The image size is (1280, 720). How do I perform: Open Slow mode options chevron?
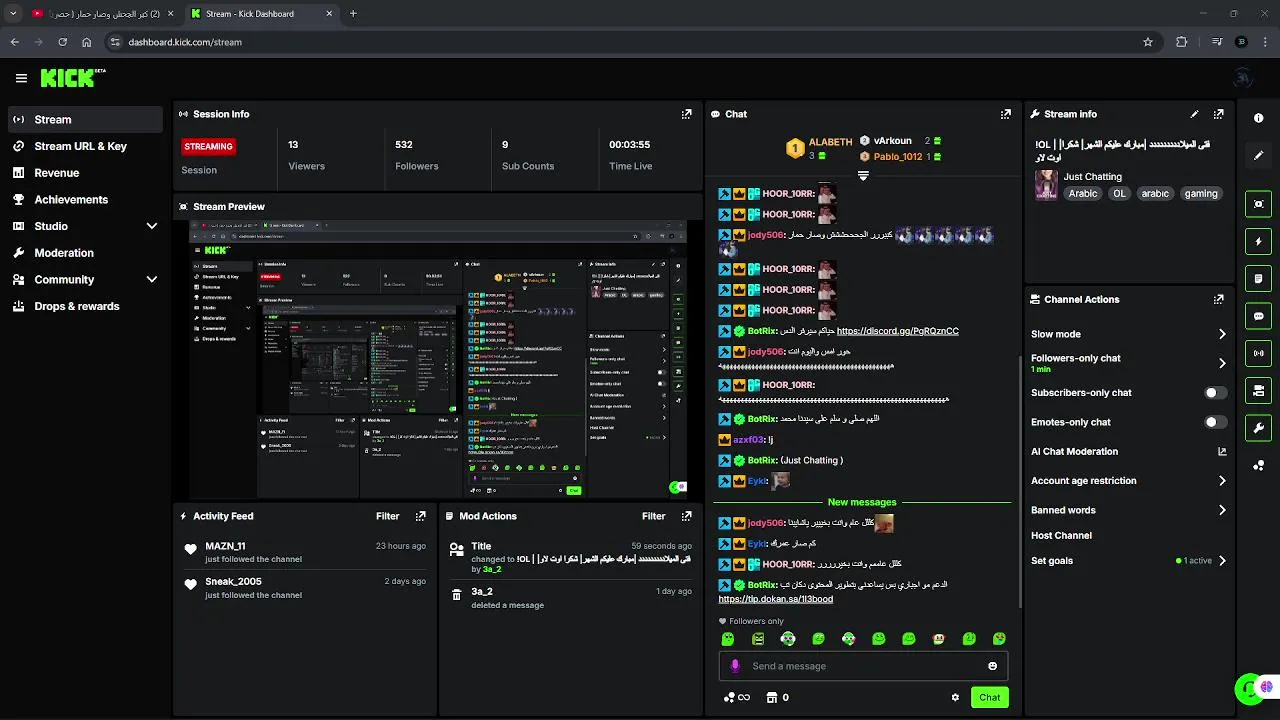[x=1222, y=334]
